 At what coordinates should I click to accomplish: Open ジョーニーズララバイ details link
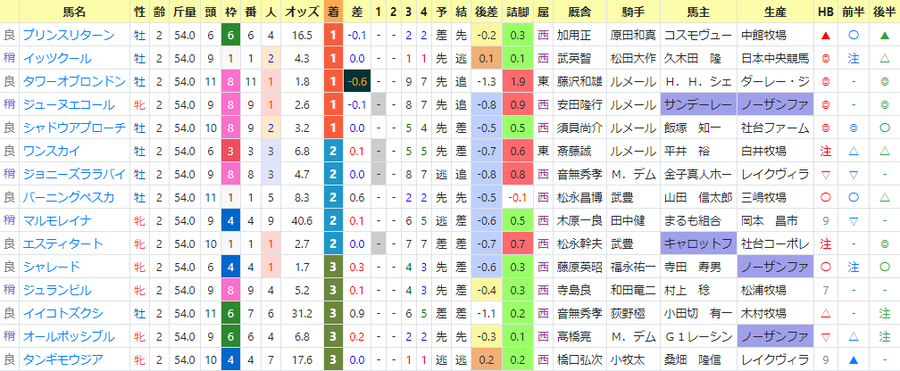click(x=74, y=174)
